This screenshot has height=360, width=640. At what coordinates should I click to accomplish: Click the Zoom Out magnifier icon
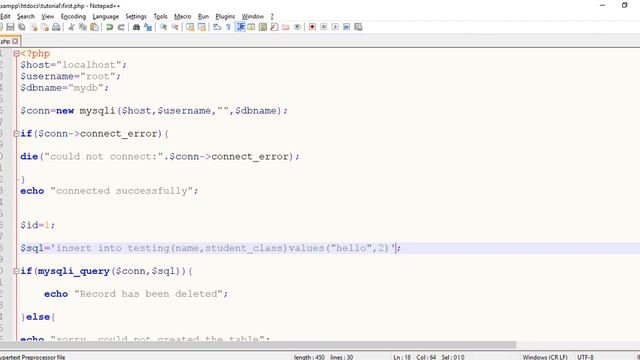pos(175,27)
